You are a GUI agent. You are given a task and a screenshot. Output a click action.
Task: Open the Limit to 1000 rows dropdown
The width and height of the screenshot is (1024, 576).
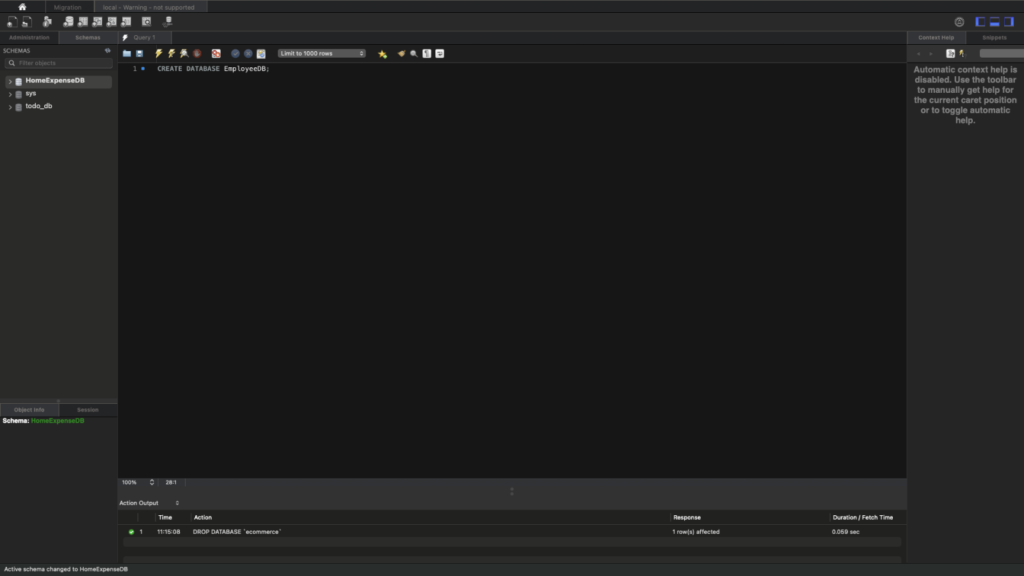322,53
